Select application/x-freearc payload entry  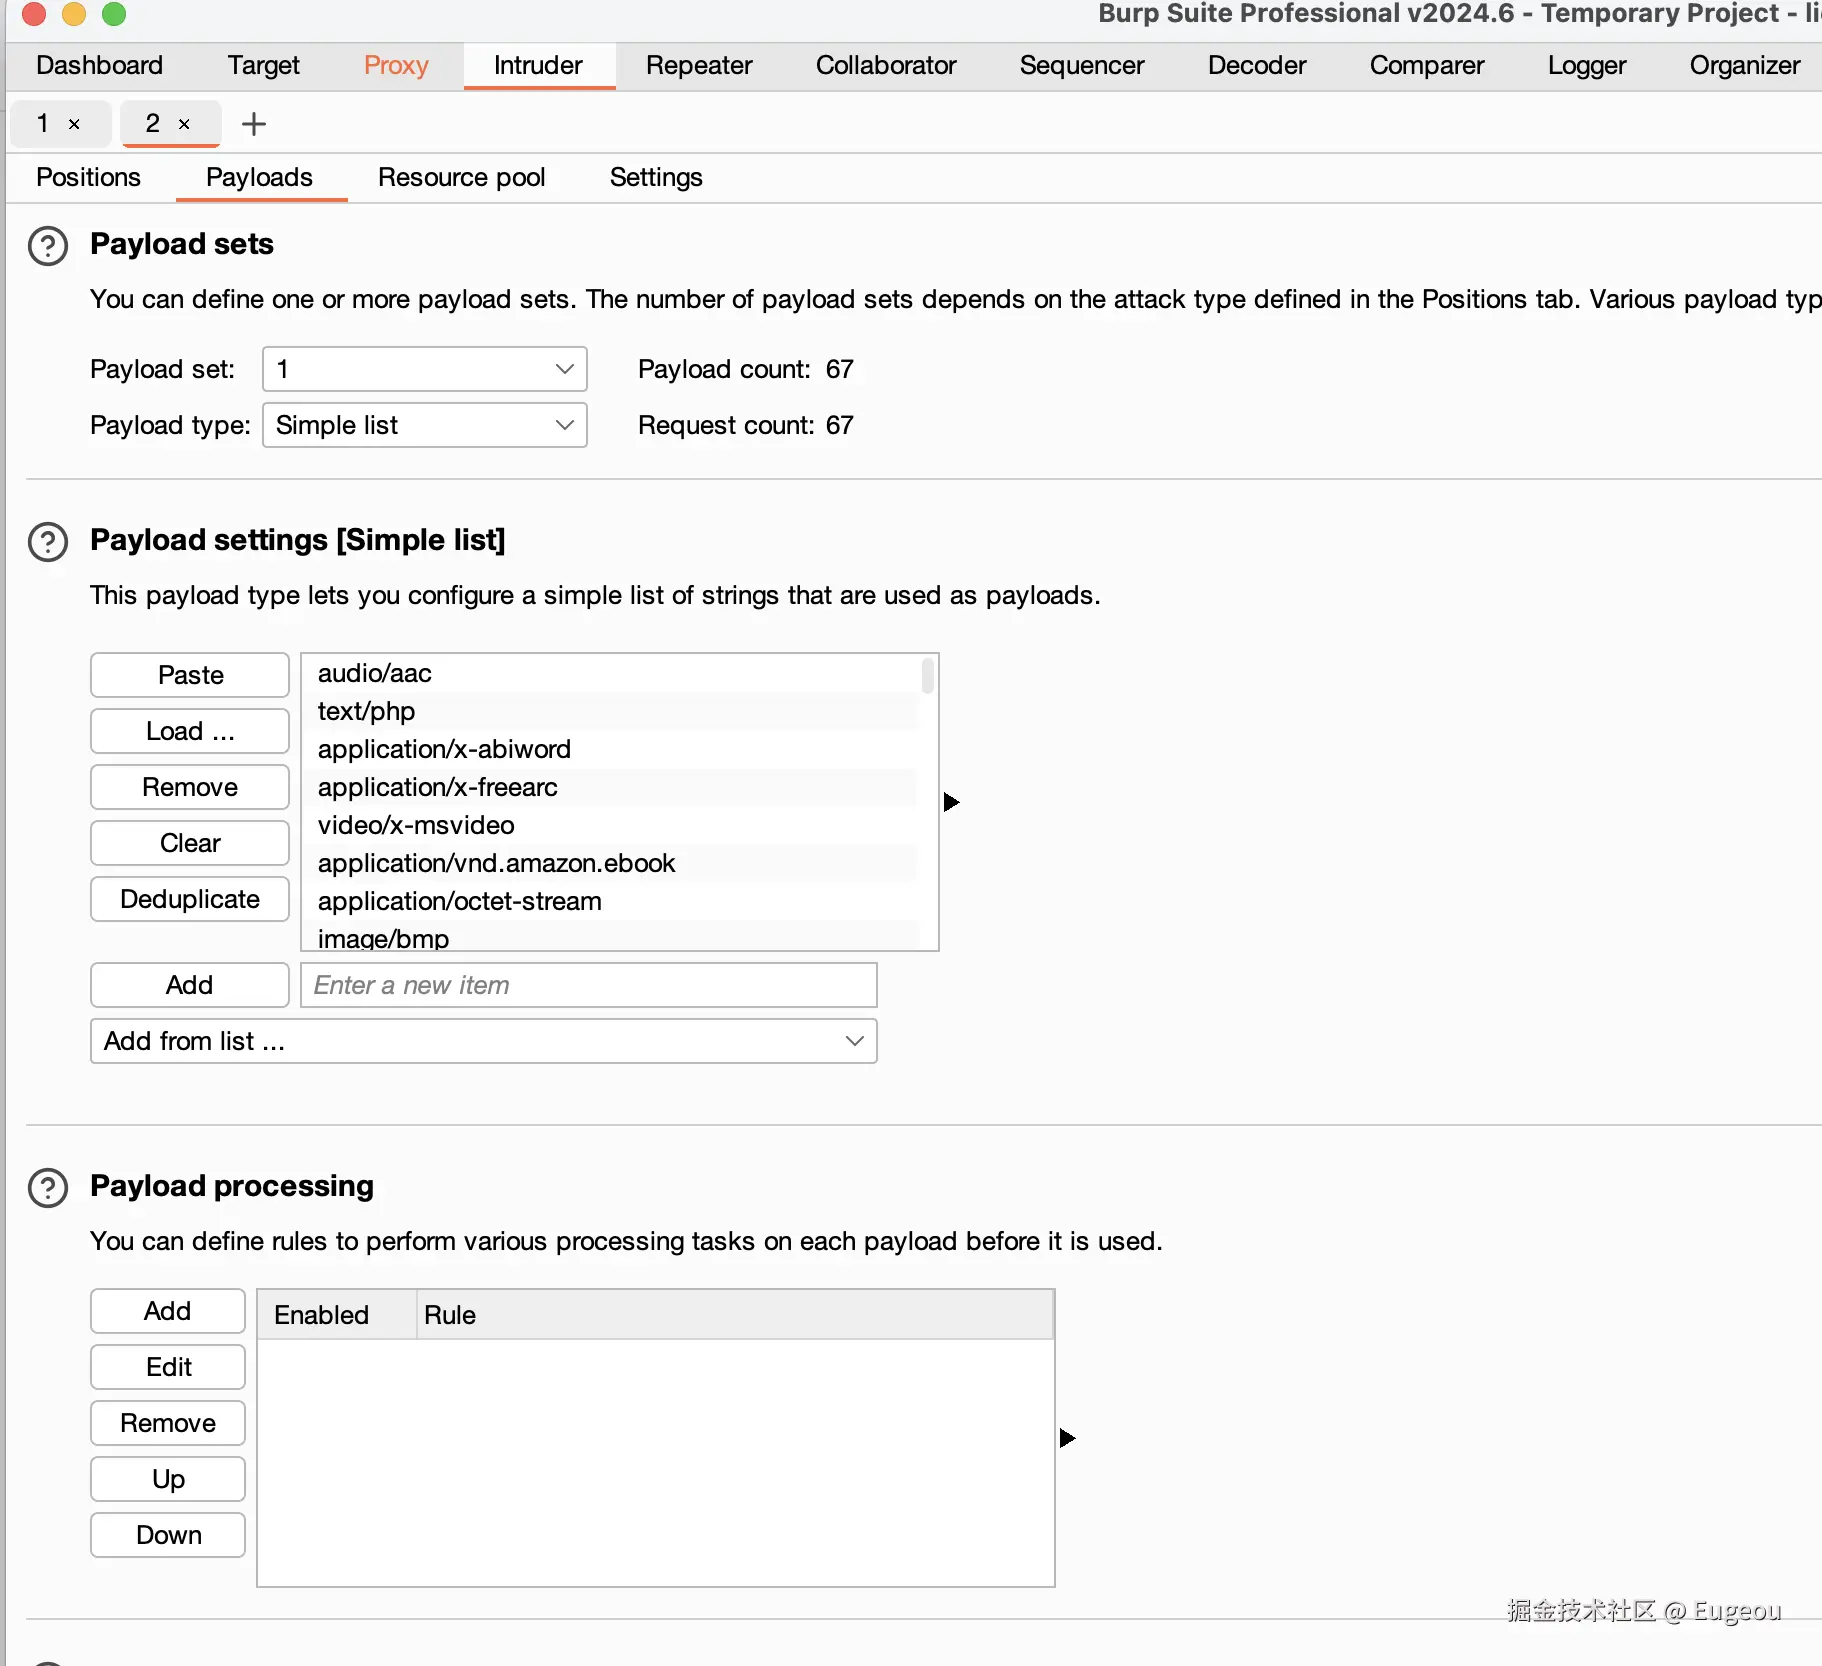tap(610, 787)
